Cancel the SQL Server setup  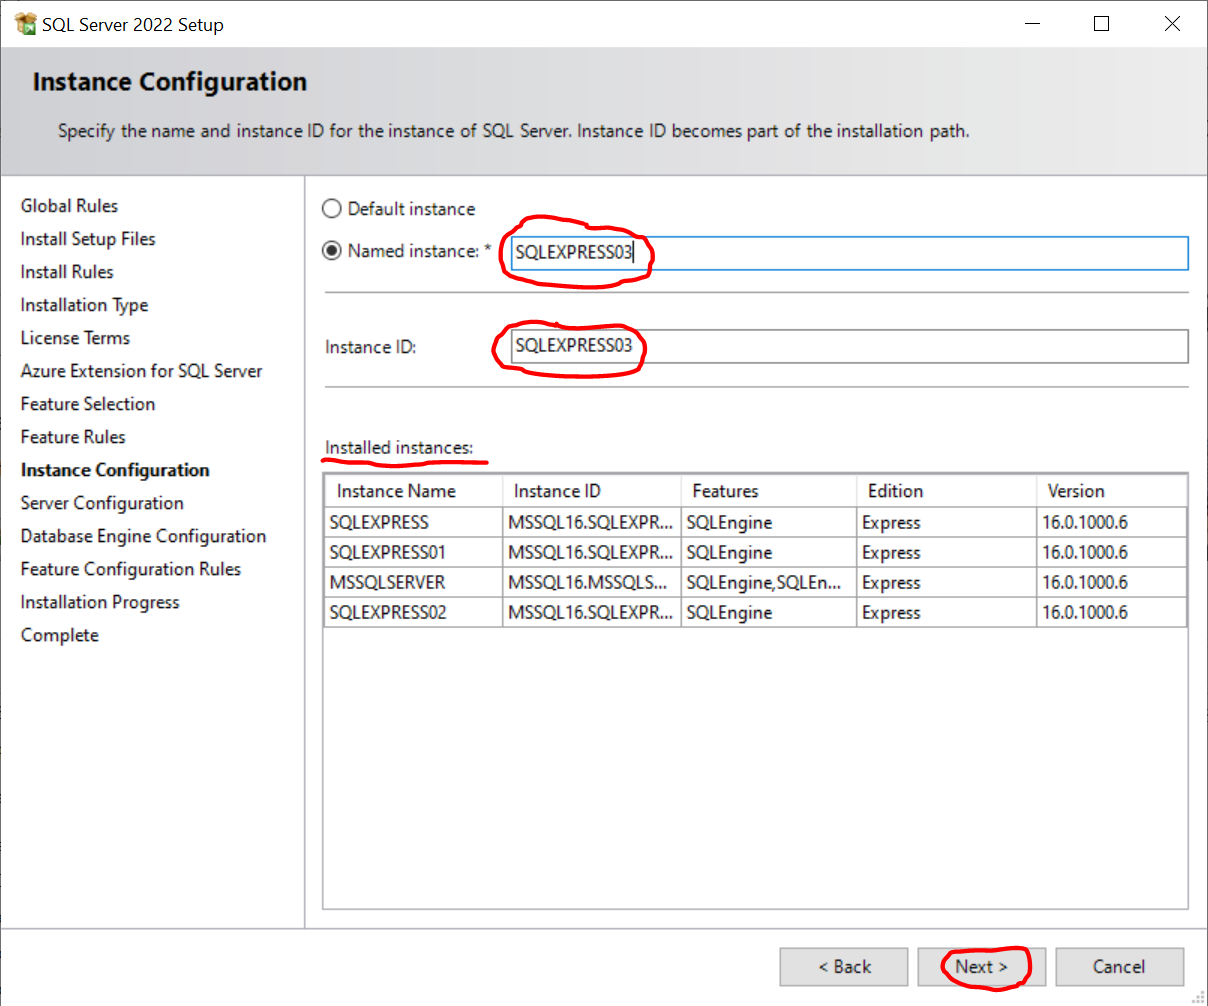[x=1119, y=967]
